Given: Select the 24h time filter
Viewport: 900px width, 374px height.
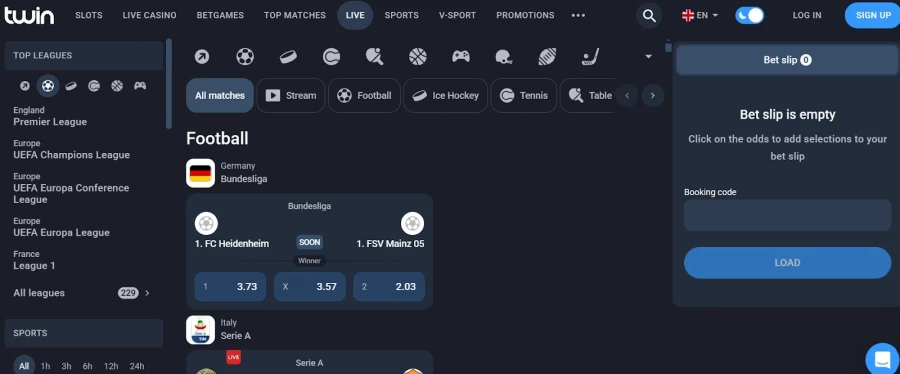Looking at the screenshot, I should click(x=137, y=366).
